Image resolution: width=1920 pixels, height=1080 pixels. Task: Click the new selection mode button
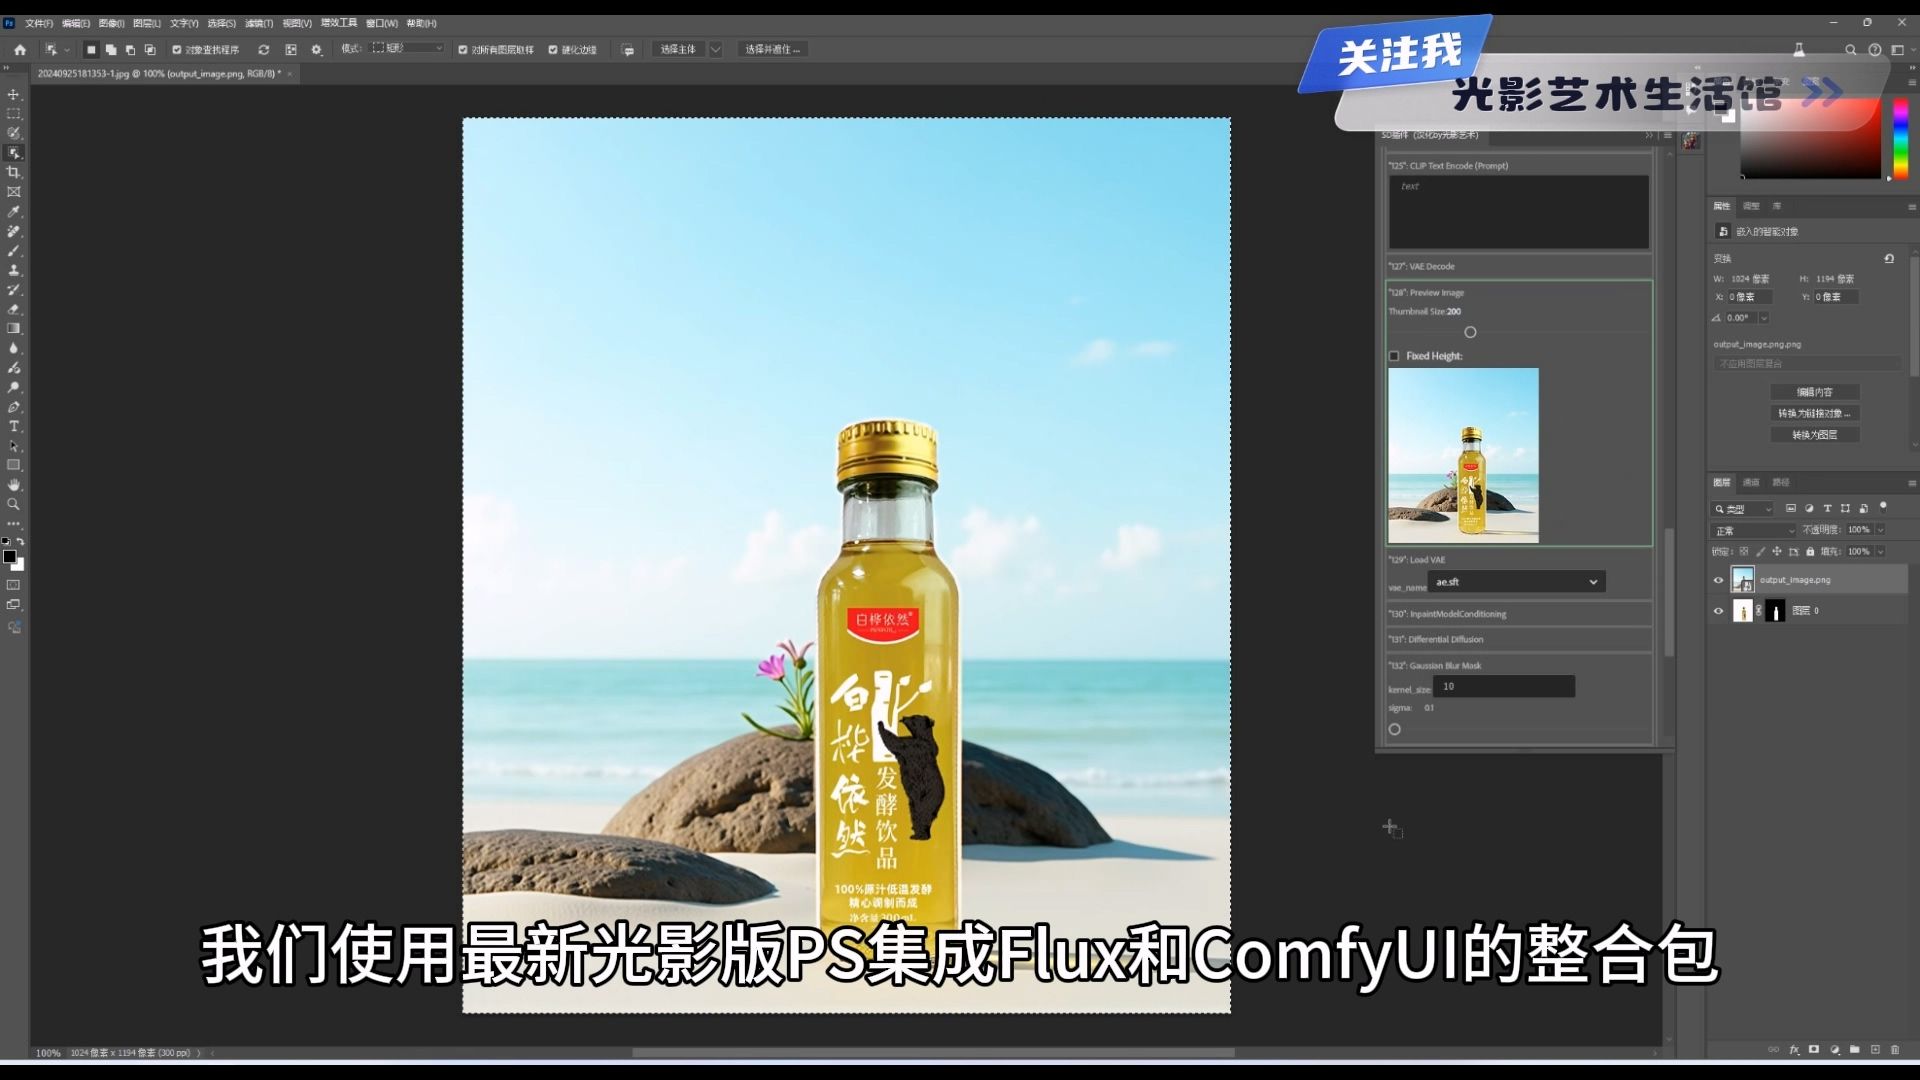91,49
